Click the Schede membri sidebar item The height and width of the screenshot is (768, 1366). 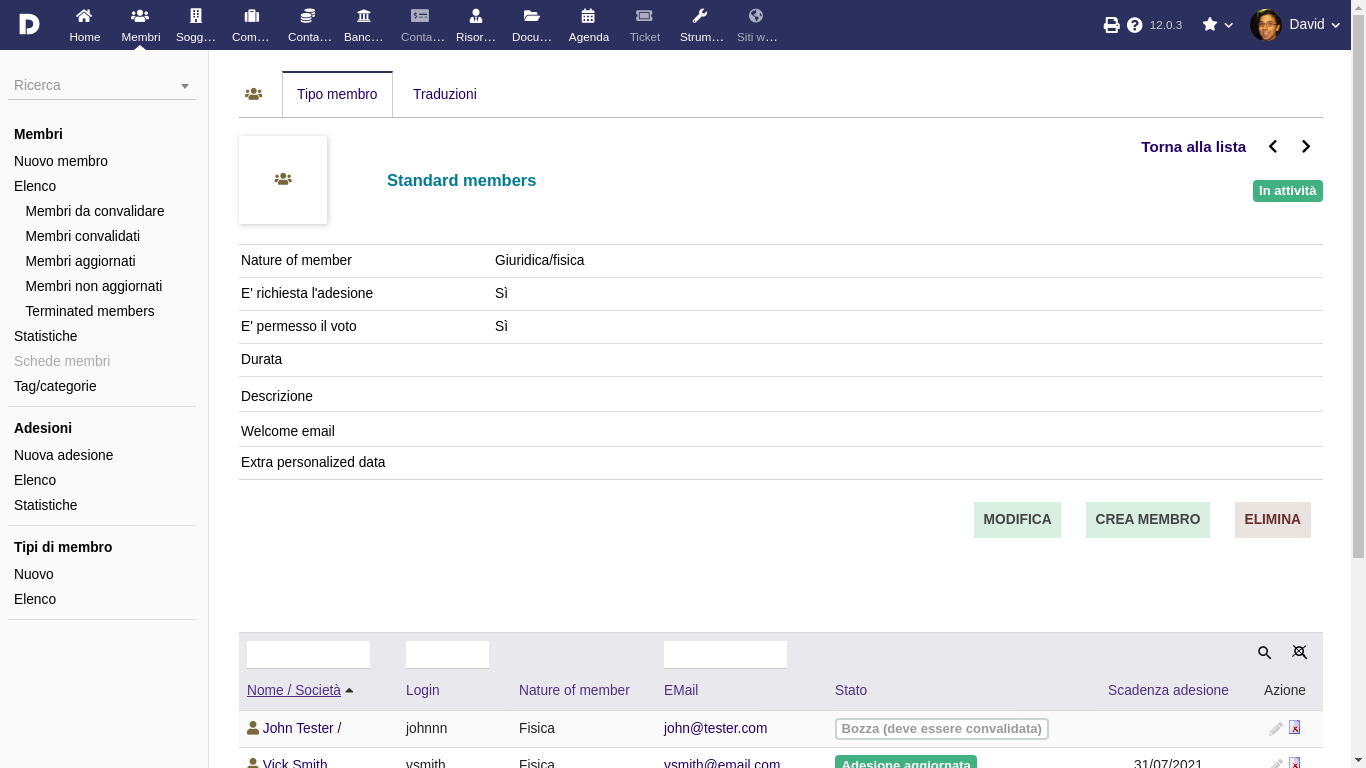pos(62,361)
